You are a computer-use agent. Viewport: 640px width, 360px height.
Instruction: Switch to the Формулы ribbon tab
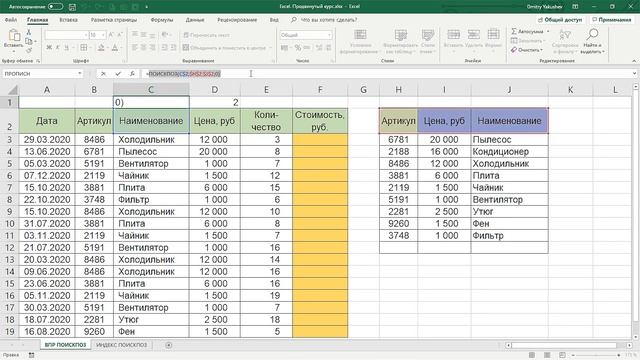[162, 20]
